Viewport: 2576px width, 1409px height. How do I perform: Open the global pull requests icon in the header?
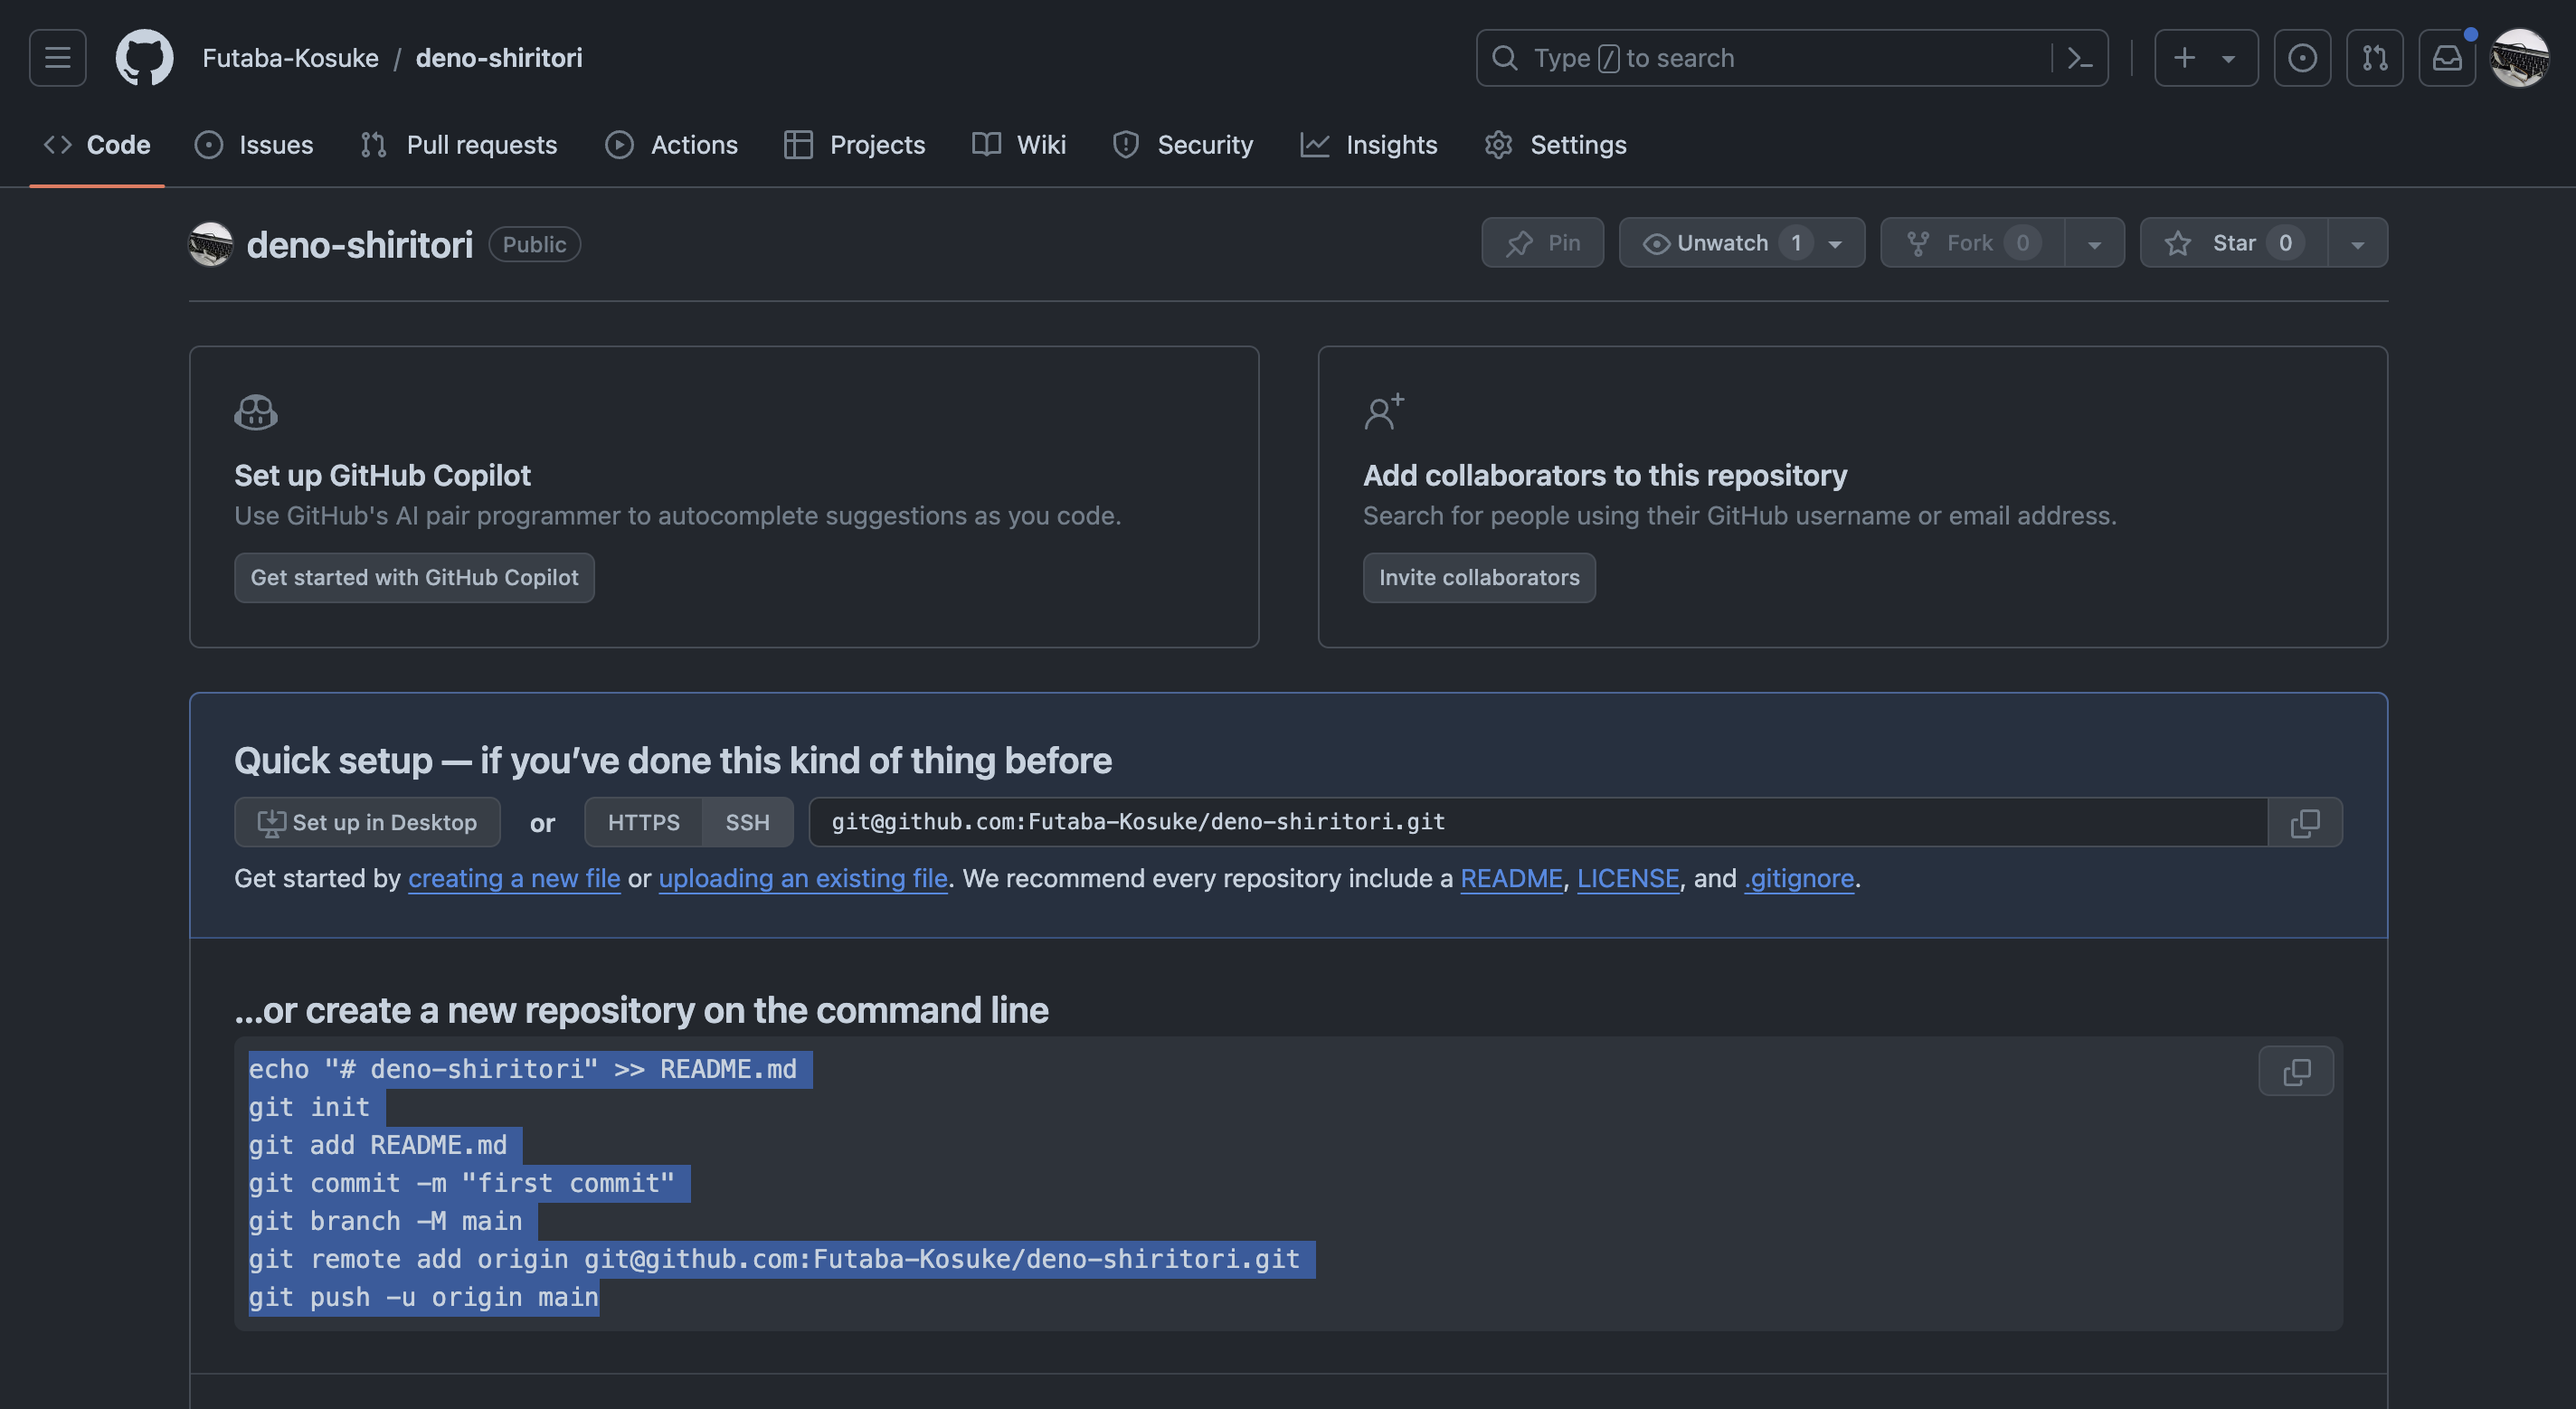tap(2374, 58)
